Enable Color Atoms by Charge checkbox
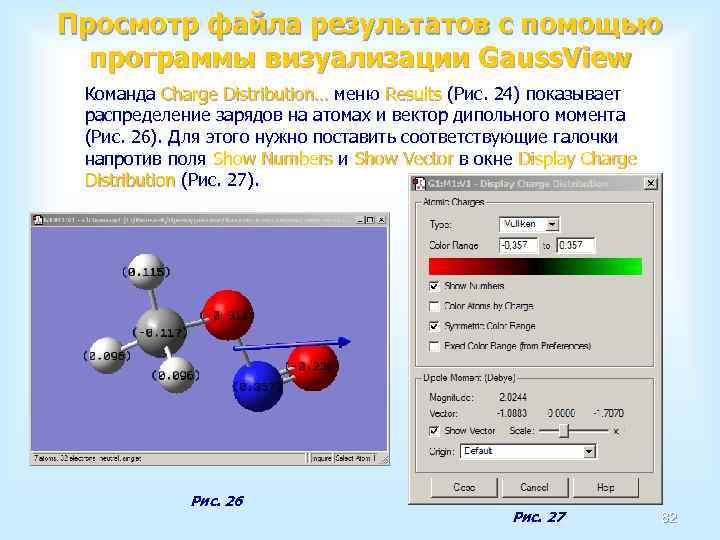The height and width of the screenshot is (540, 720). (434, 306)
